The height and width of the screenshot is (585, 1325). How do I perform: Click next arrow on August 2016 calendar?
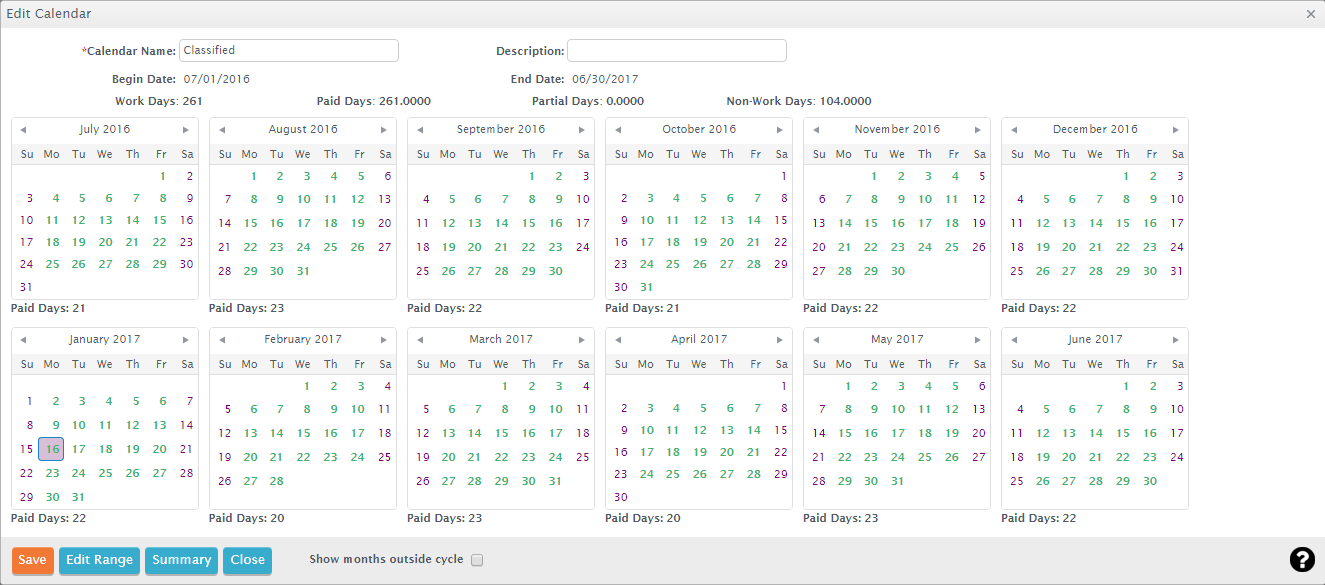click(x=383, y=130)
